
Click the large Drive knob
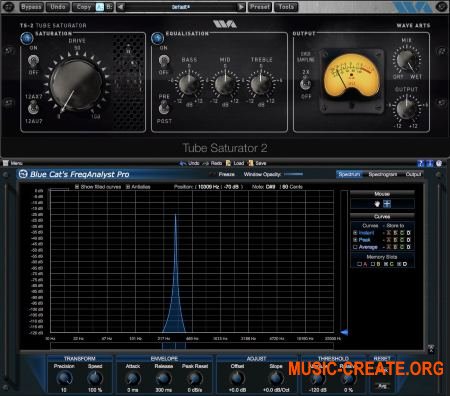[x=76, y=84]
